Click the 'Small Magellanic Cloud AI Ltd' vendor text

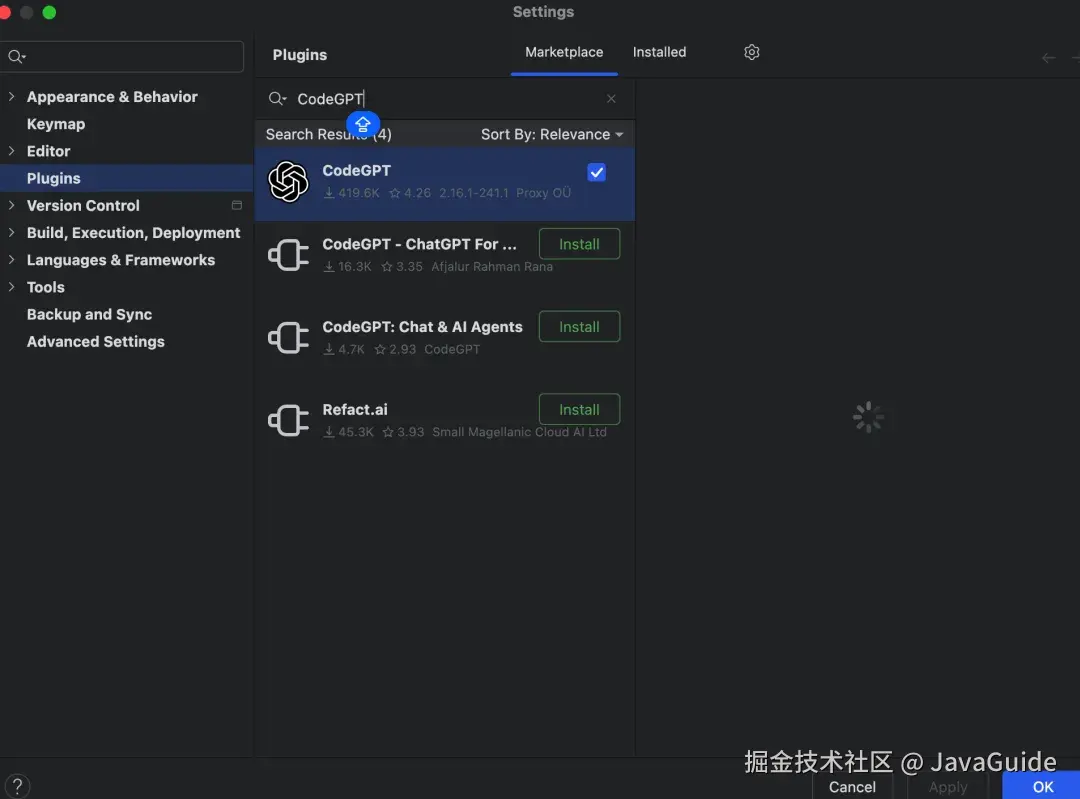[x=519, y=432]
